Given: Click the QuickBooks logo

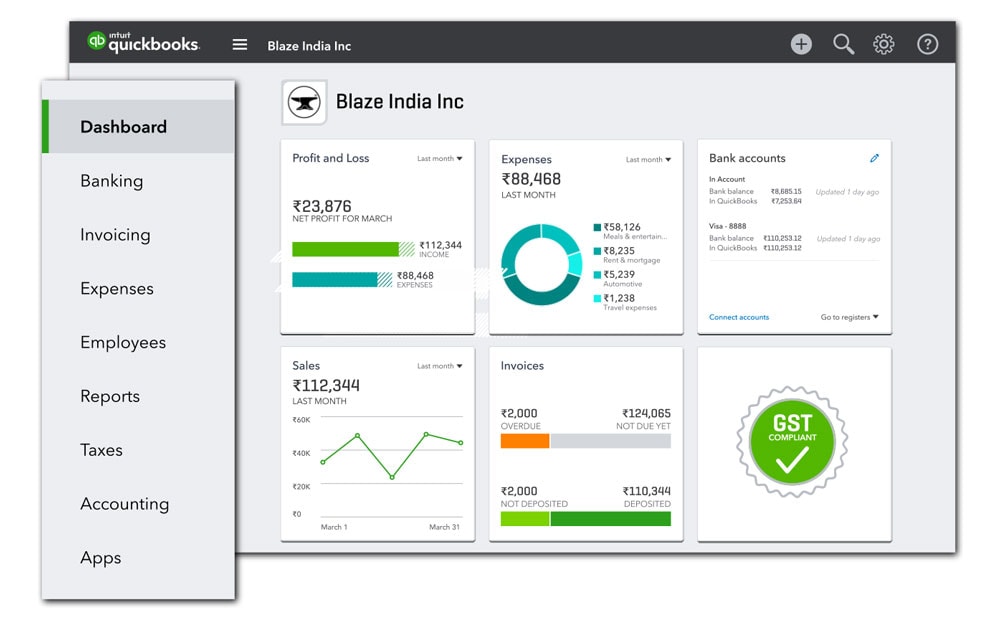Looking at the screenshot, I should tap(143, 42).
